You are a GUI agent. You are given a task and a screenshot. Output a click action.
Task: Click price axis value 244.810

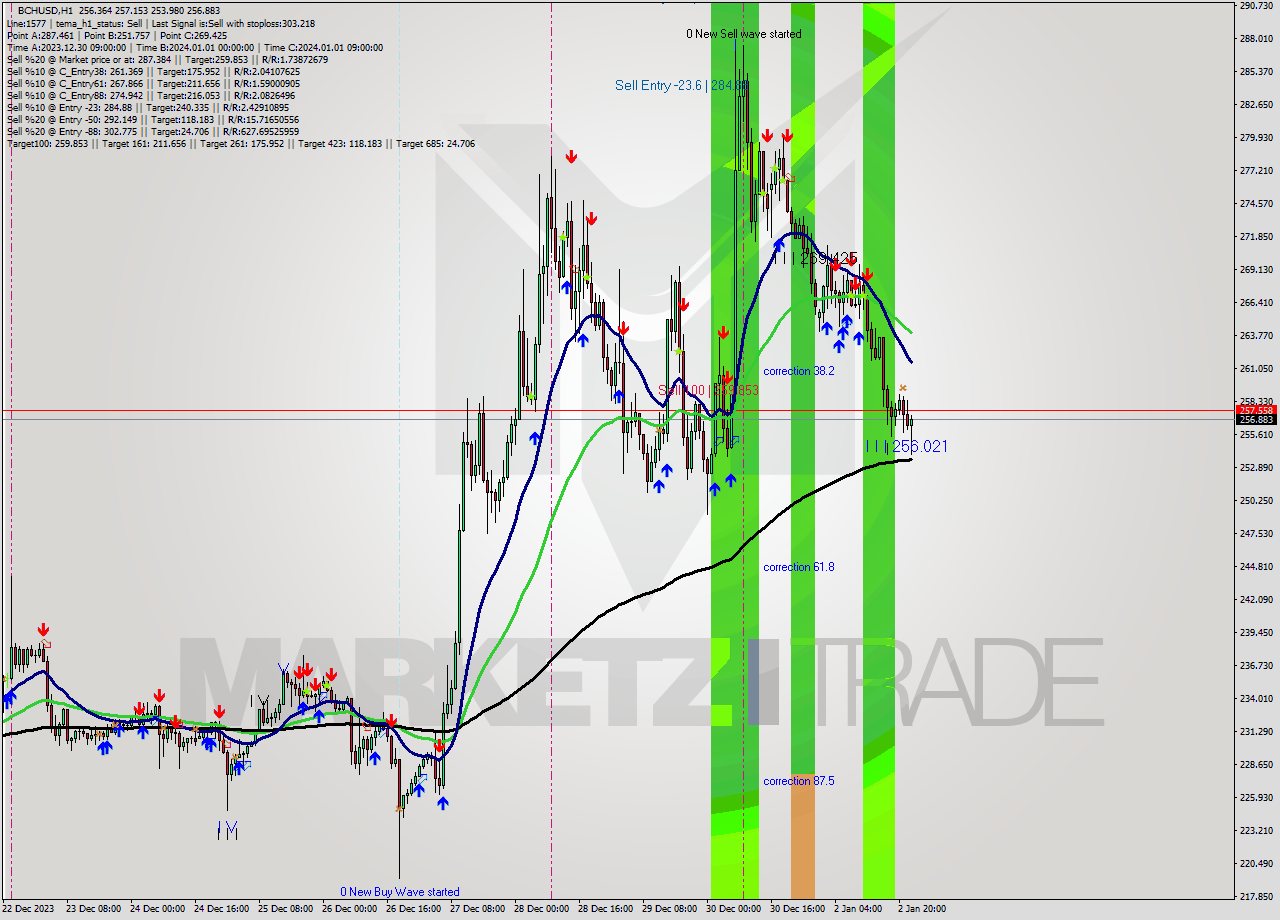[x=1255, y=566]
